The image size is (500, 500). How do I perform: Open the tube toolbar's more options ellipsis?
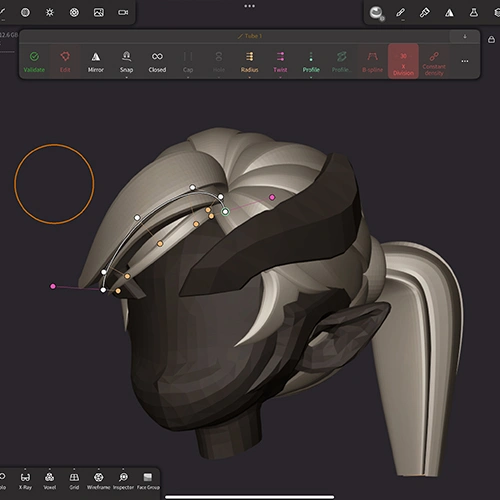click(x=465, y=61)
